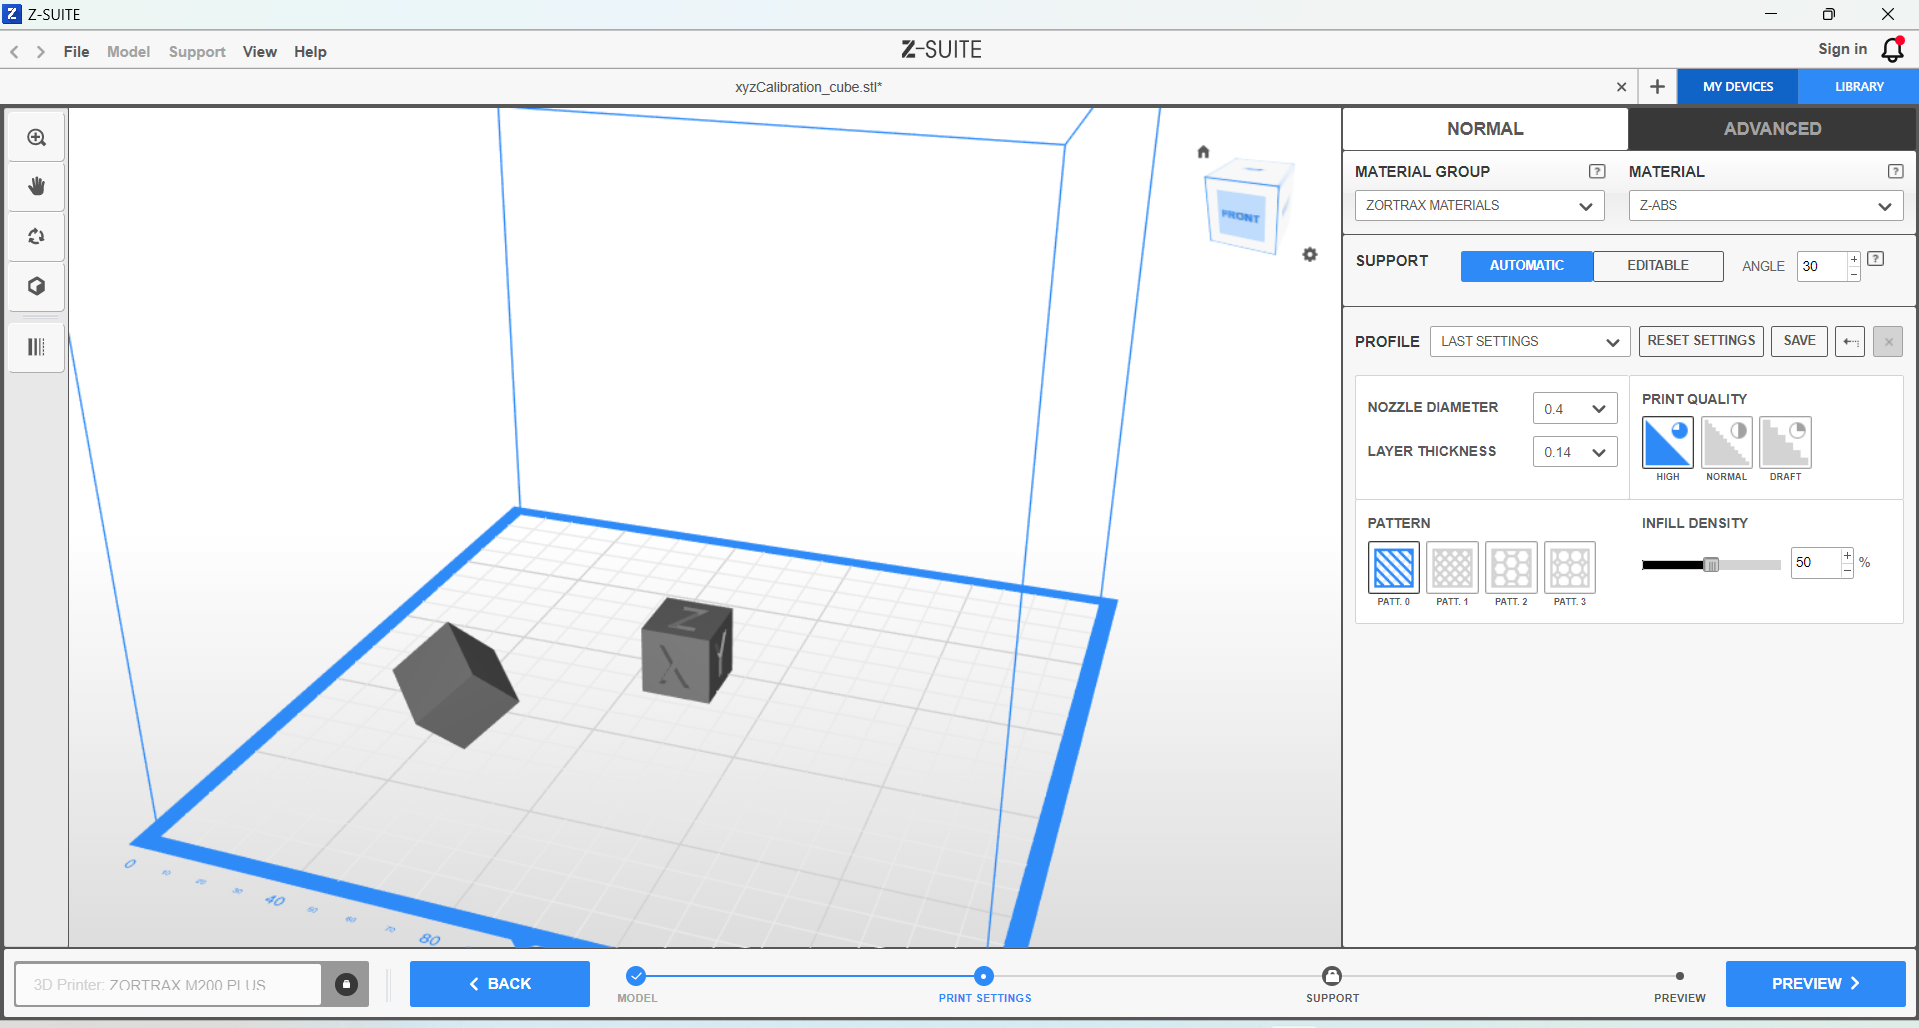Set support mode to AUTOMATIC
The image size is (1919, 1028).
pyautogui.click(x=1527, y=266)
